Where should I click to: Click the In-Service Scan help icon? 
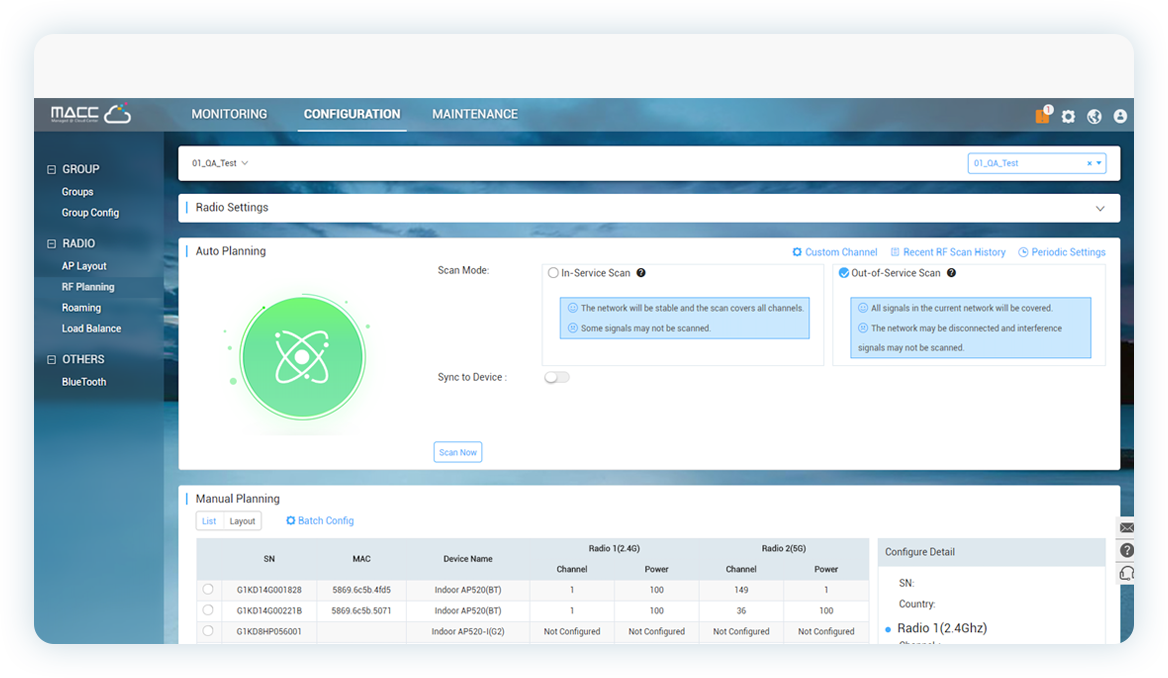click(x=641, y=273)
